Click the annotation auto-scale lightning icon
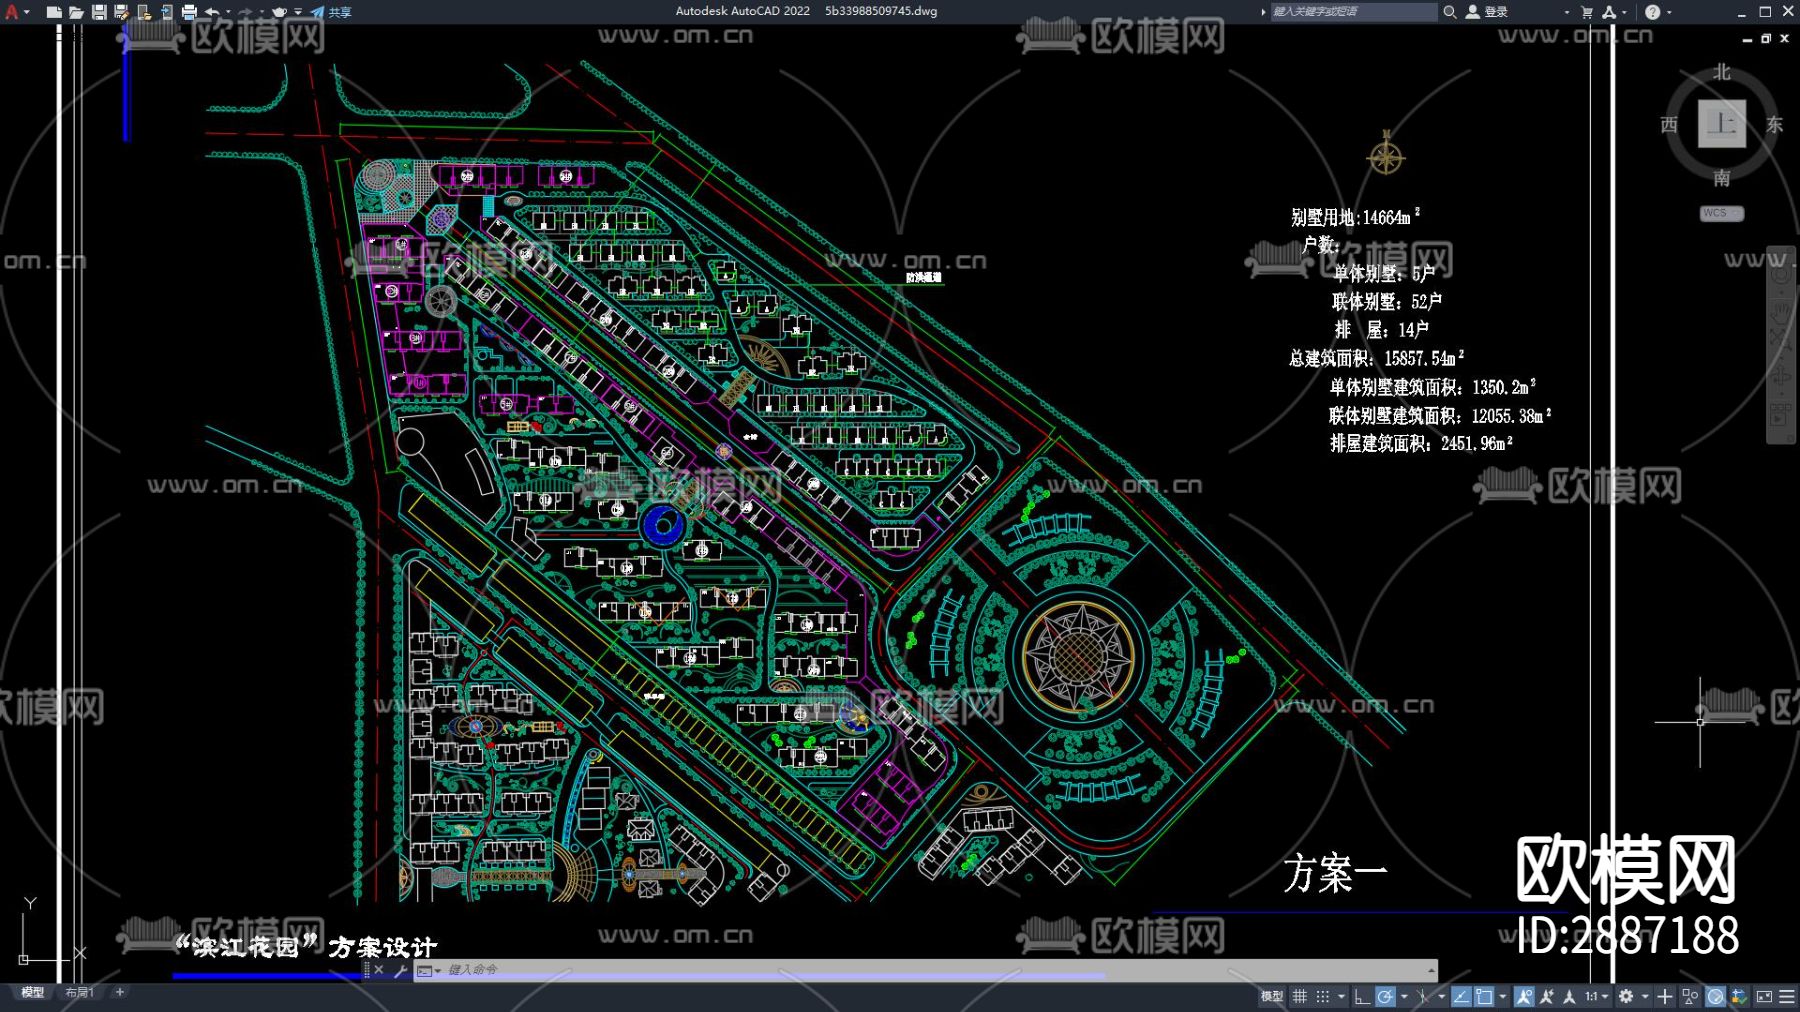The image size is (1800, 1012). tap(1546, 996)
